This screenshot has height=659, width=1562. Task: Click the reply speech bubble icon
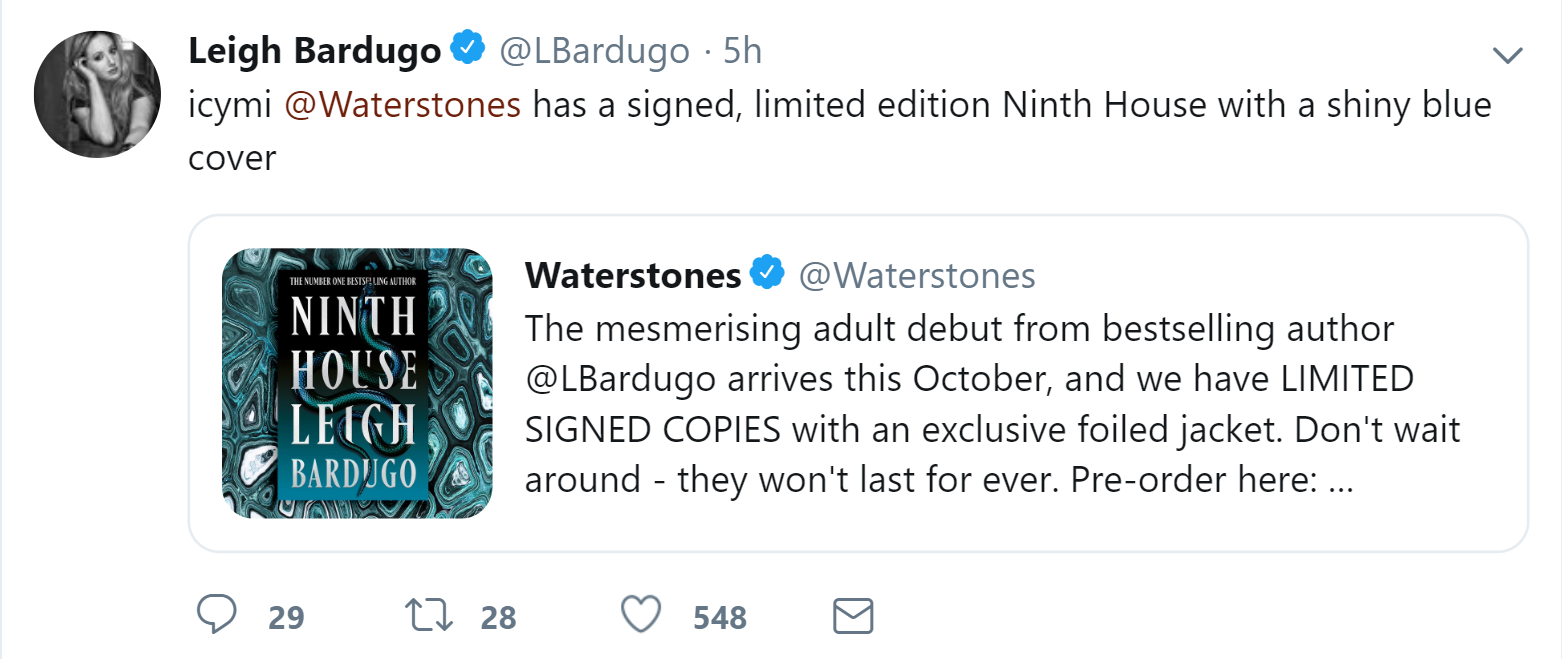point(219,616)
